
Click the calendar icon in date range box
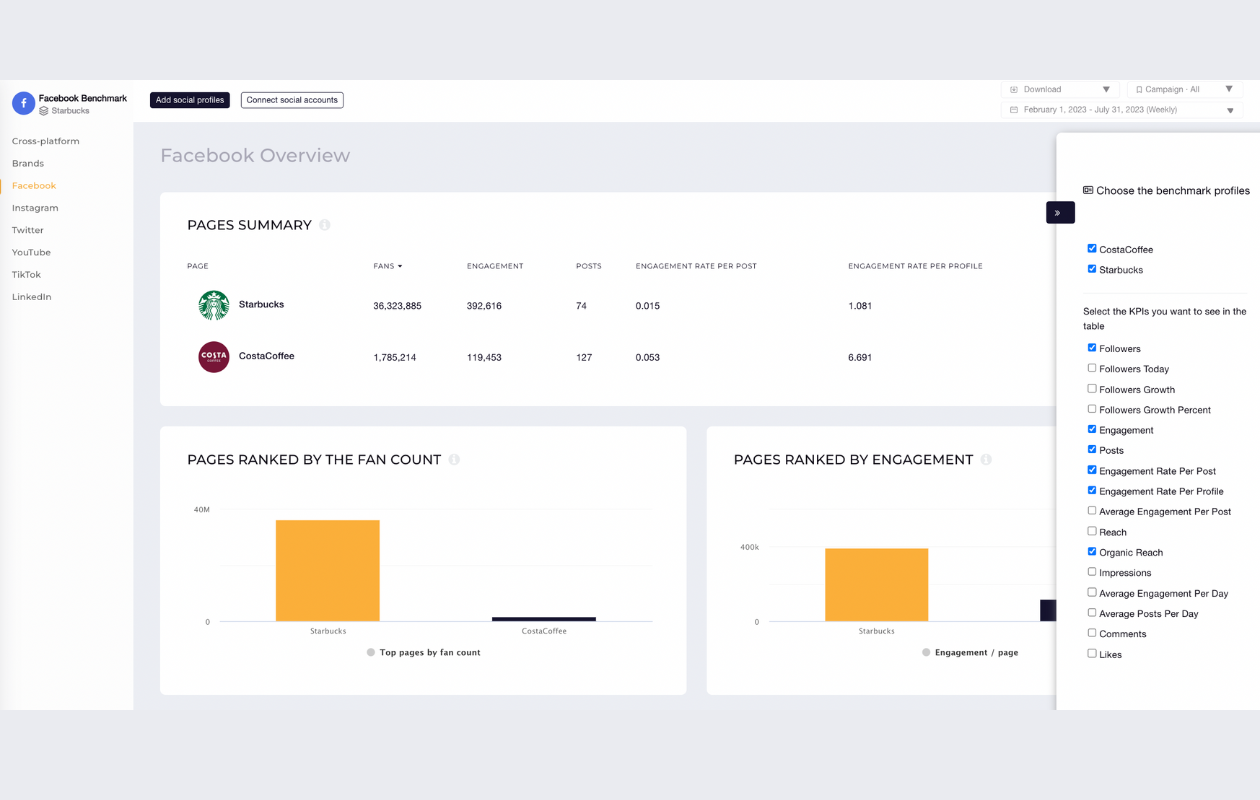1014,110
